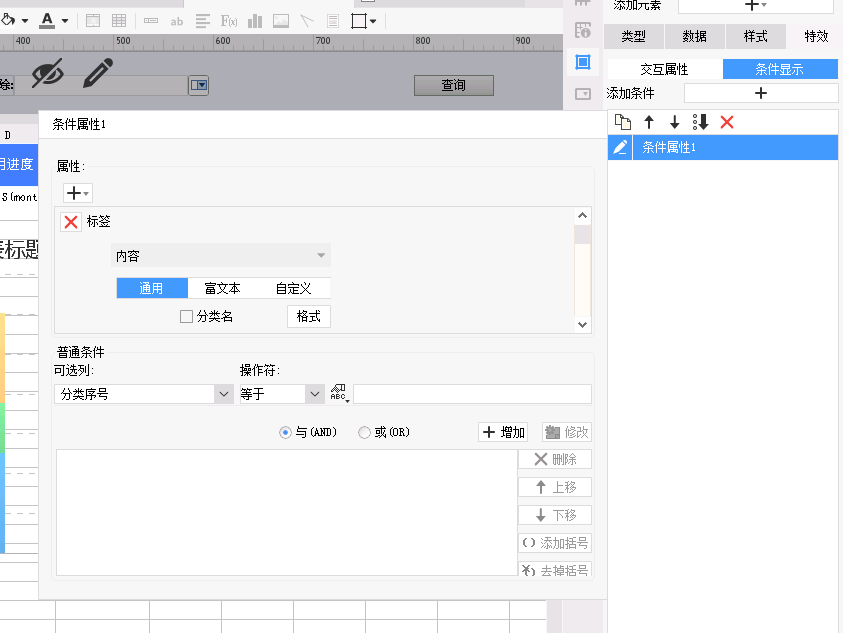
Task: Insert an image from the toolbar
Action: click(281, 21)
